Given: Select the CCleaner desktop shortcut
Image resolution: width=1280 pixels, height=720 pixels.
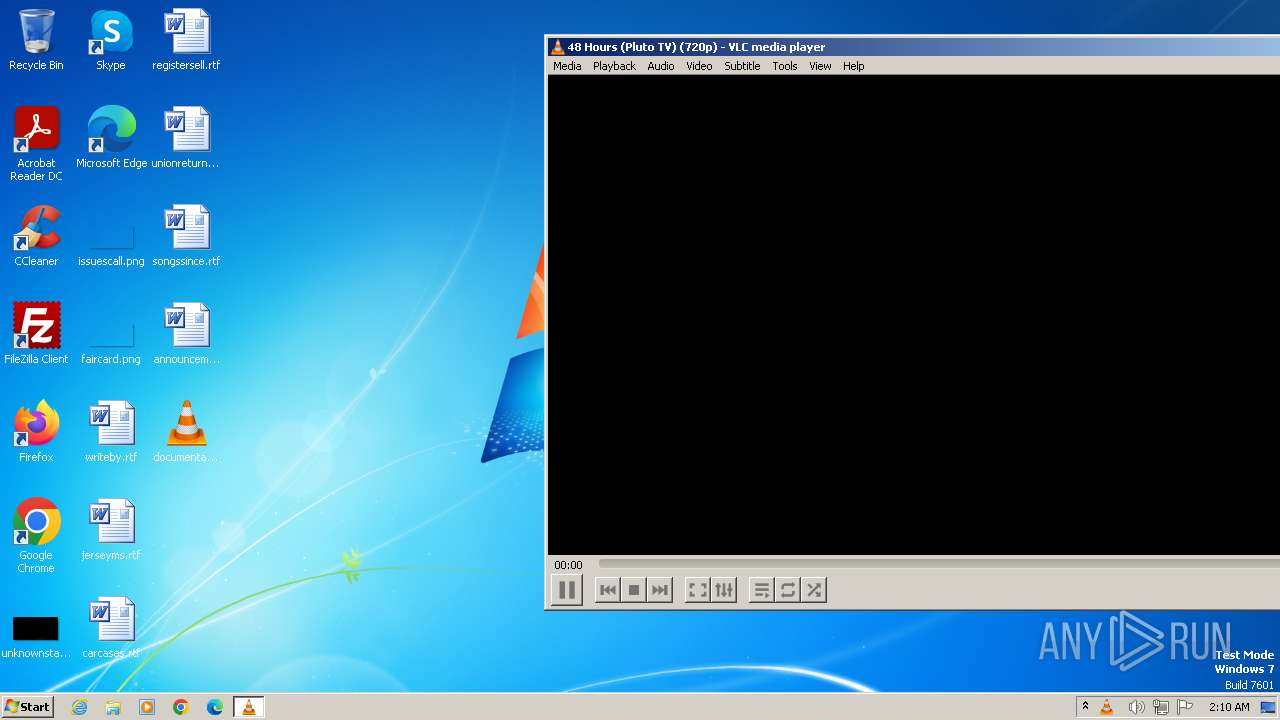Looking at the screenshot, I should pyautogui.click(x=36, y=236).
